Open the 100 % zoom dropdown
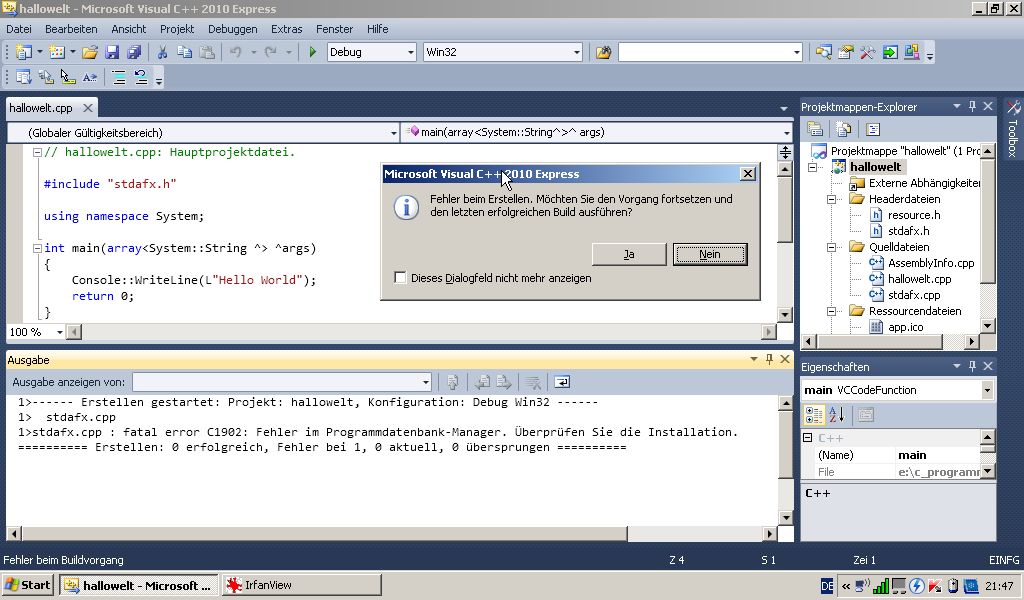This screenshot has width=1024, height=600. (x=59, y=332)
